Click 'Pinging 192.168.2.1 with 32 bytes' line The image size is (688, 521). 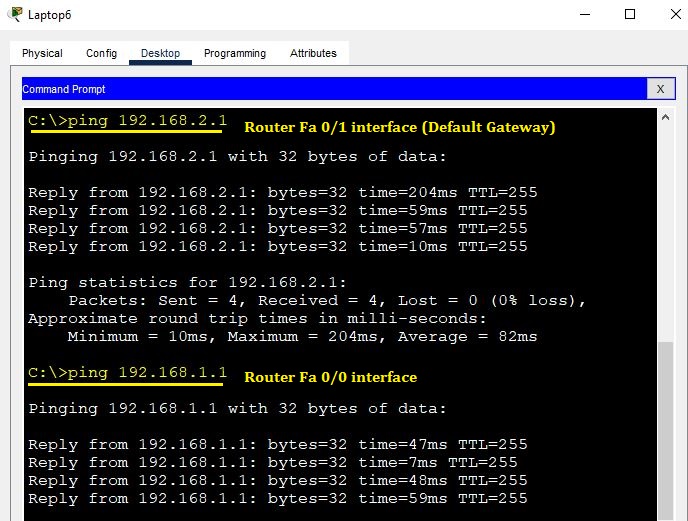(x=237, y=156)
